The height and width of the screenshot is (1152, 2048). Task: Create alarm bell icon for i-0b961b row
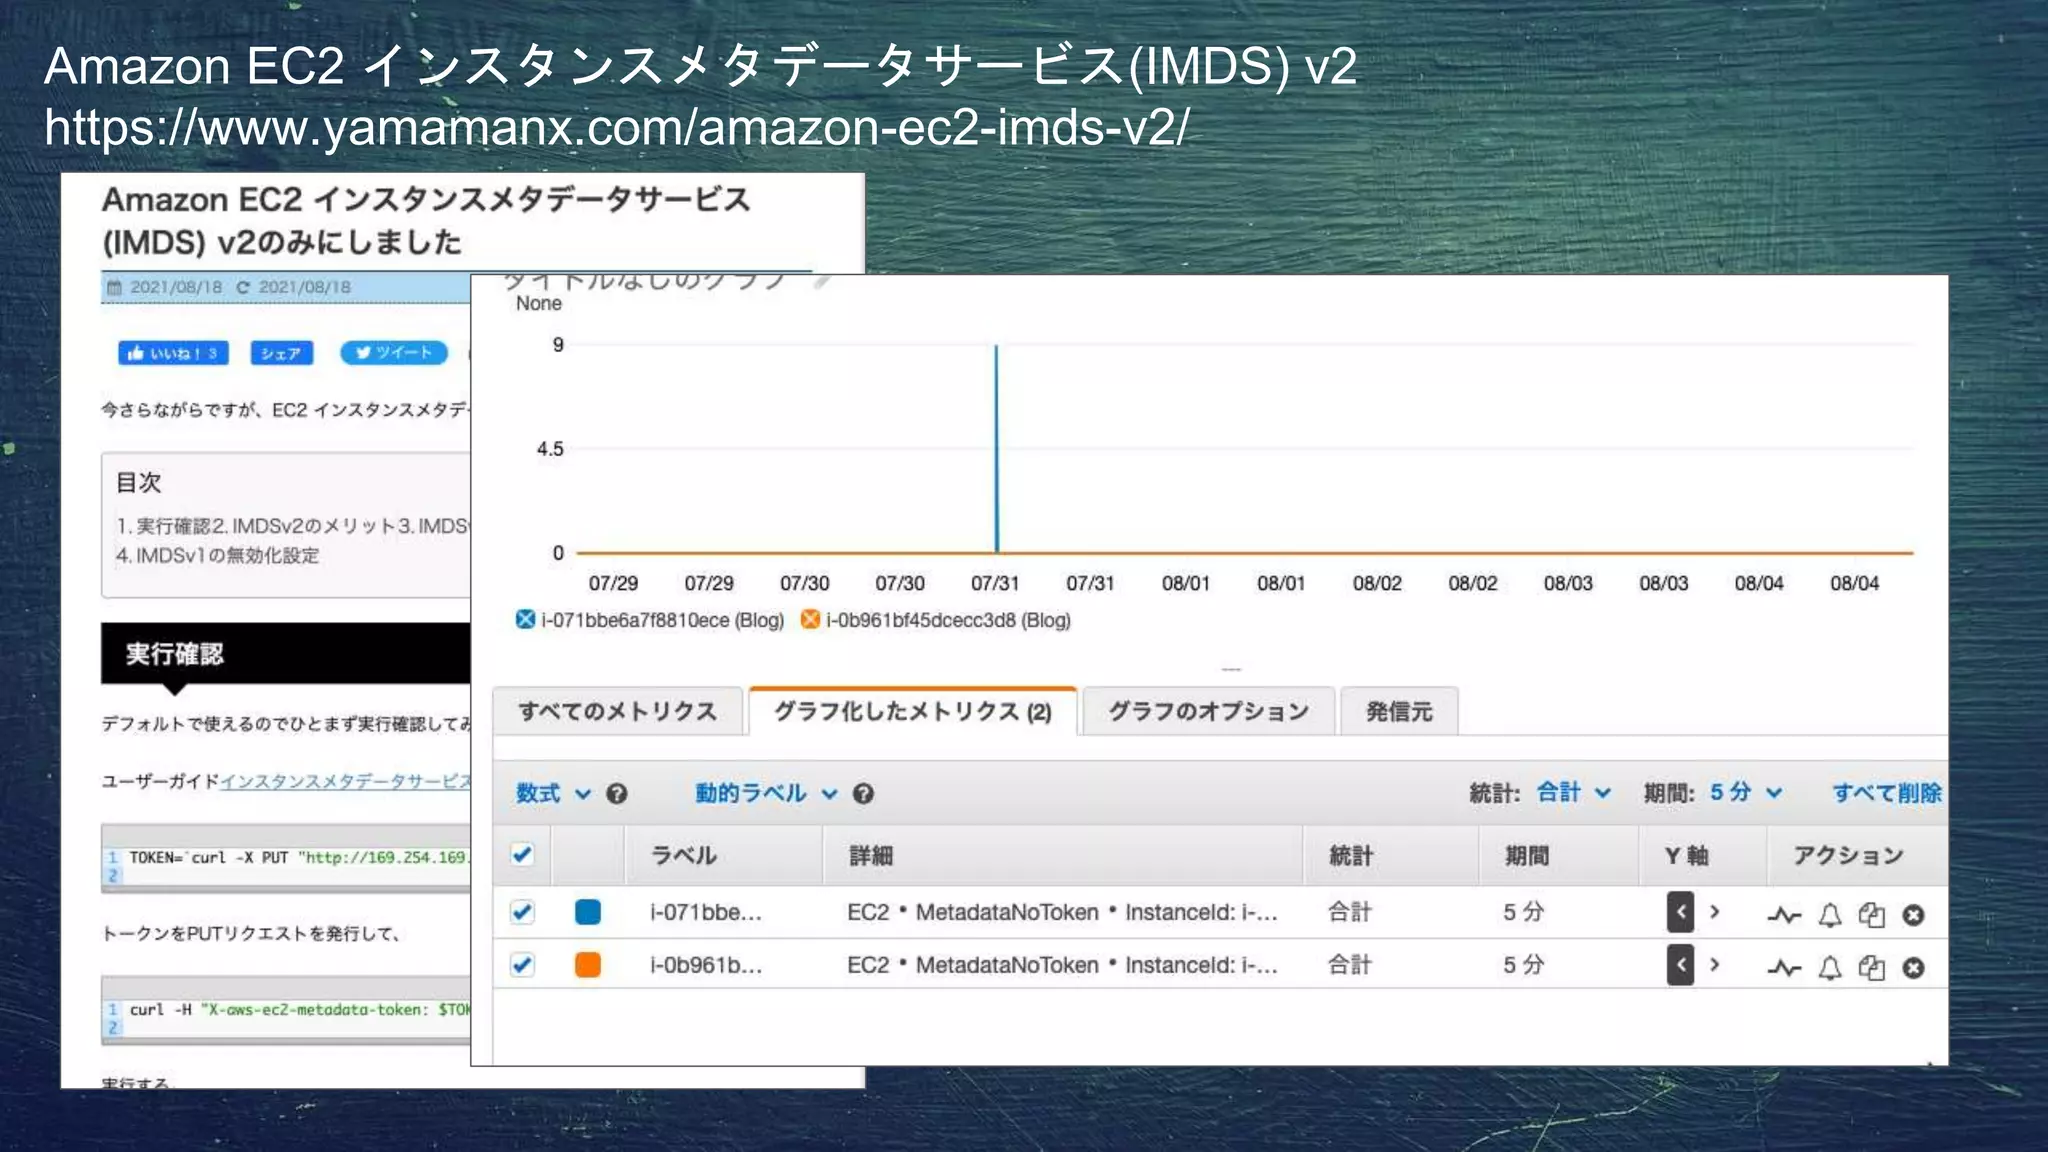click(1829, 968)
